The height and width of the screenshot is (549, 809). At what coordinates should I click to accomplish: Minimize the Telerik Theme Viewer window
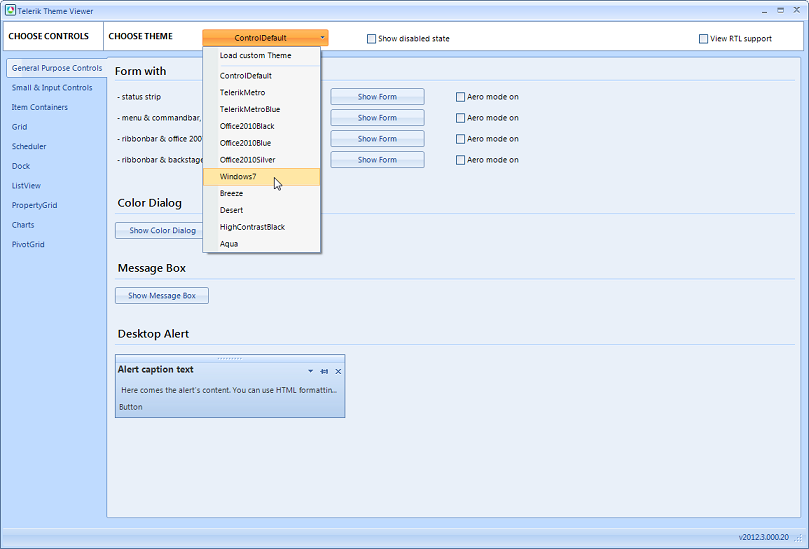[x=765, y=10]
